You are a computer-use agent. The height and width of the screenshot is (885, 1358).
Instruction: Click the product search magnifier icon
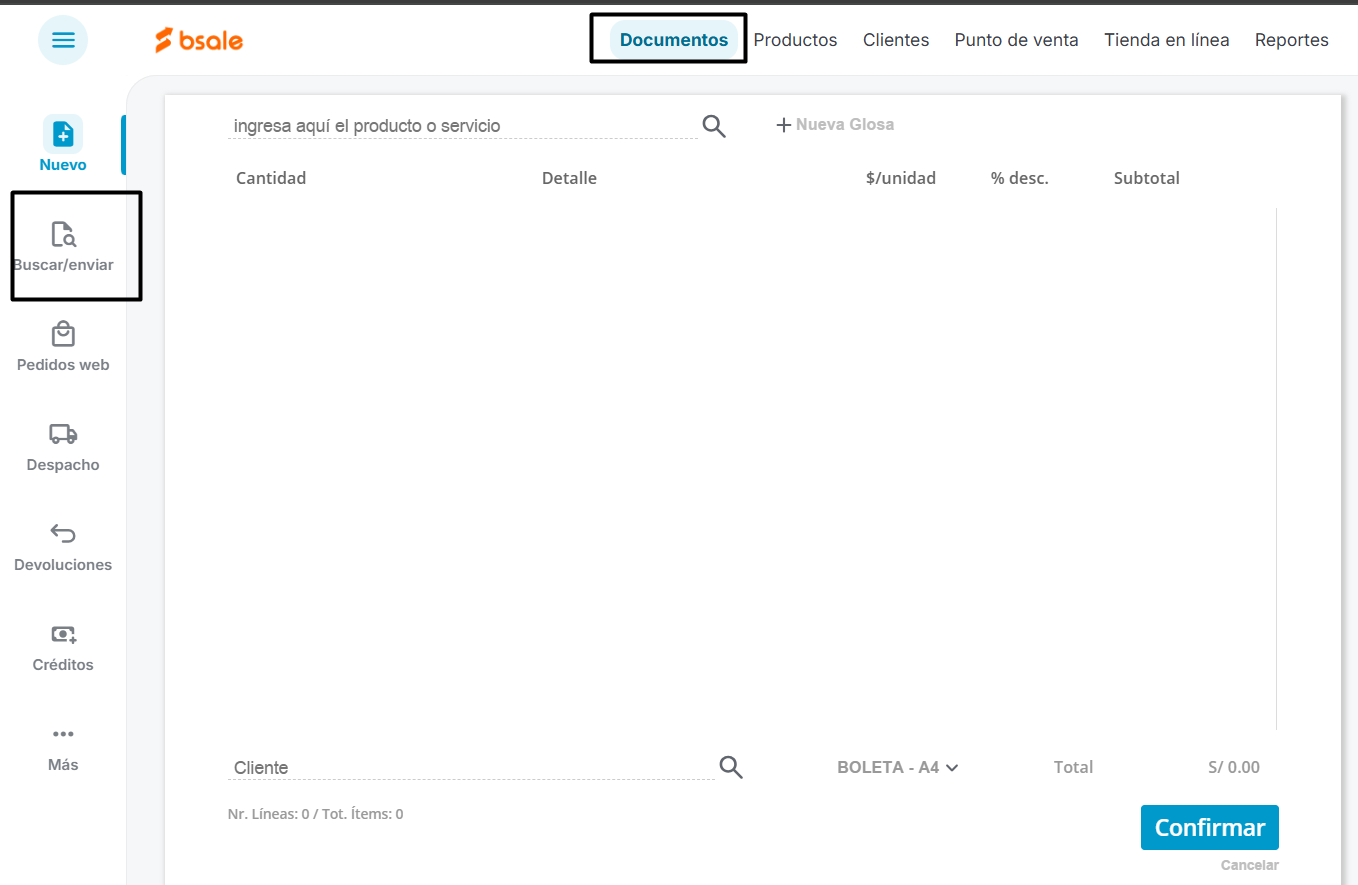click(714, 126)
